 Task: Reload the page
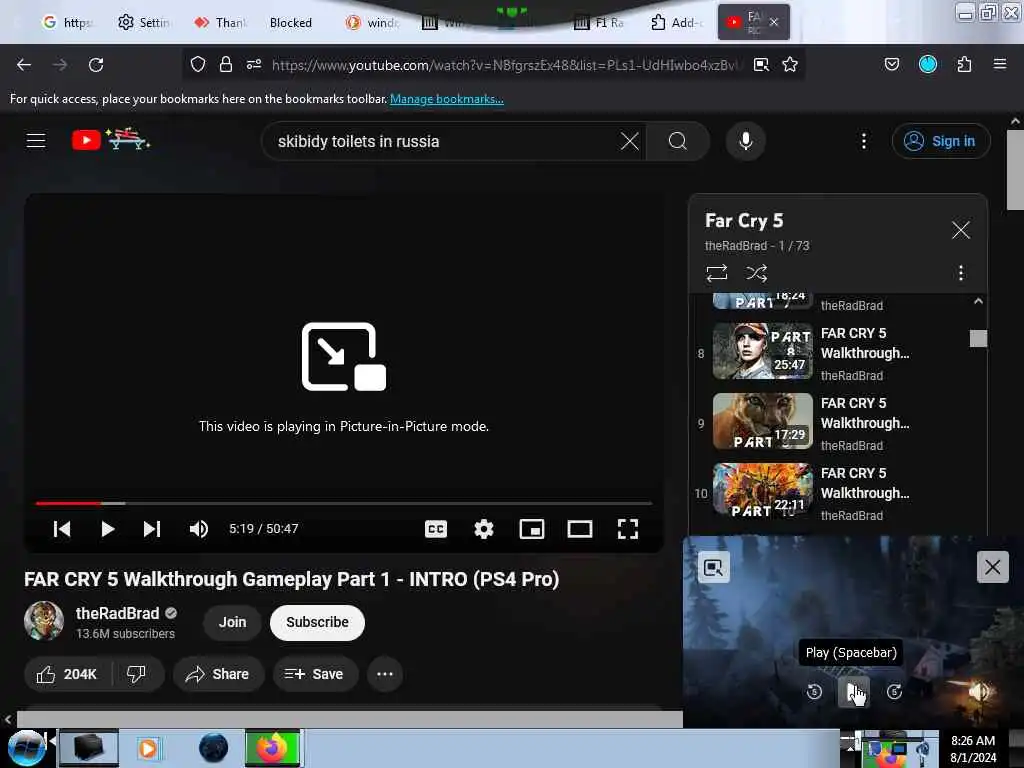point(96,65)
